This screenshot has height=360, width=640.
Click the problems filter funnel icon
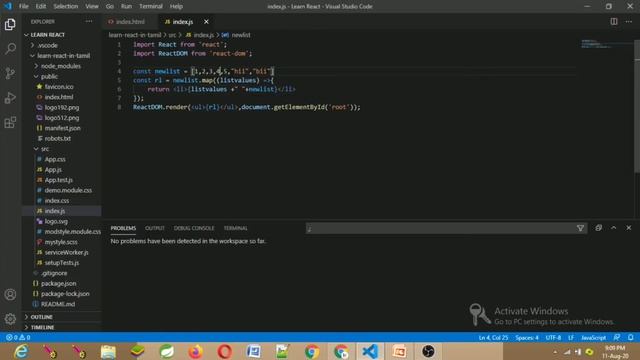(x=580, y=228)
